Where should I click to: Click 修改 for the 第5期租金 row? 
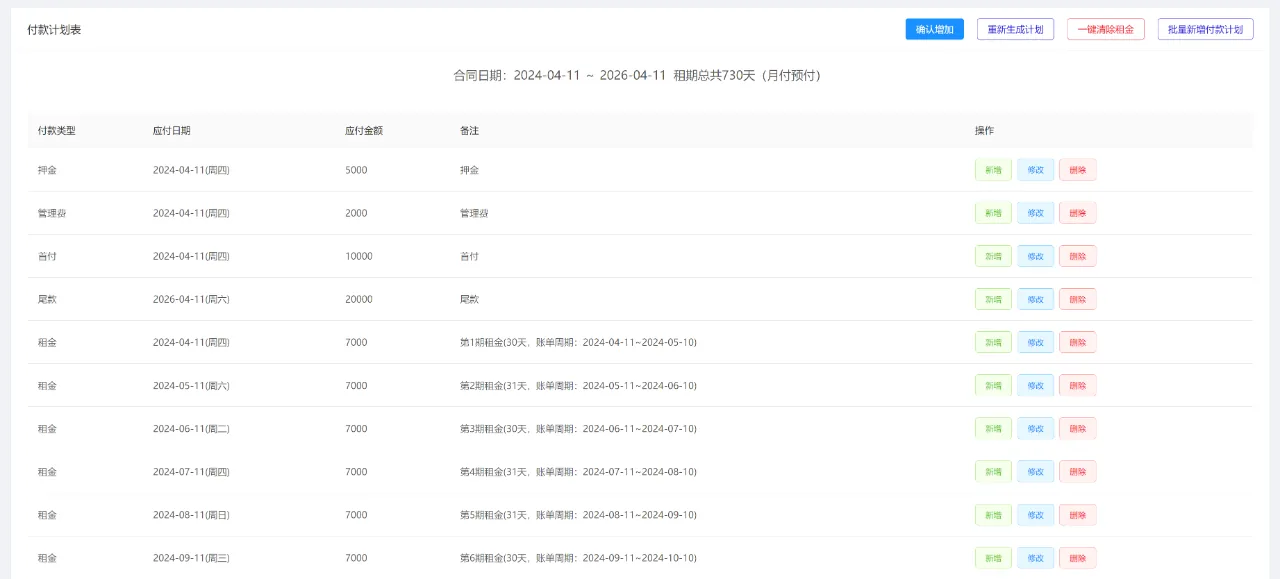coord(1036,514)
